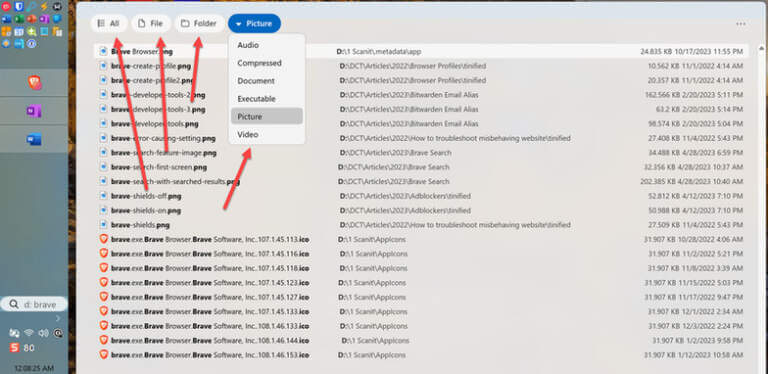The image size is (768, 374).
Task: Click the volume speaker icon
Action: [x=43, y=333]
